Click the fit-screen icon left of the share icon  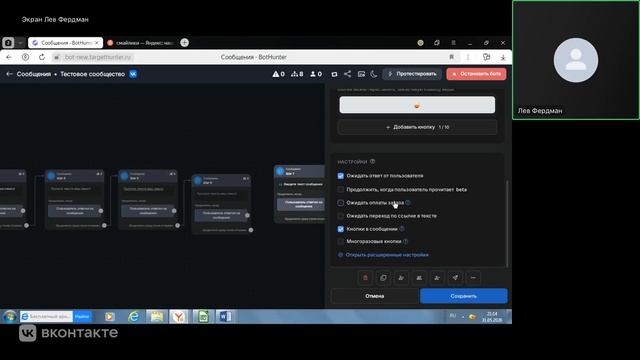[334, 74]
